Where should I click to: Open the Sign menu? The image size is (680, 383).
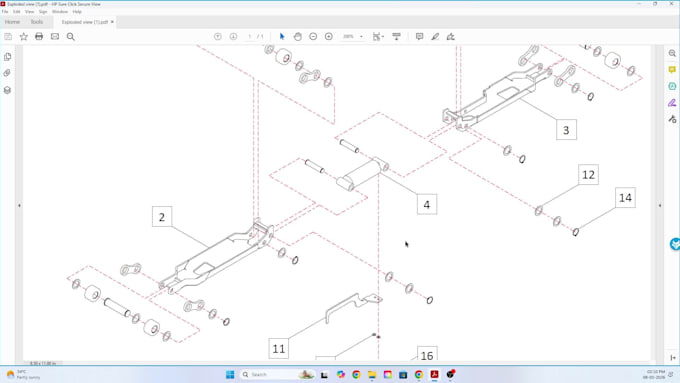pos(43,12)
